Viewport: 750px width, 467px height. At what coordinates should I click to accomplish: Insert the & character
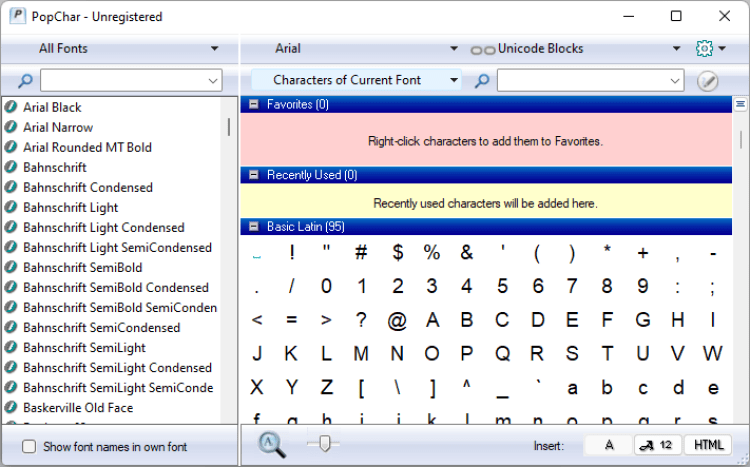pos(467,252)
